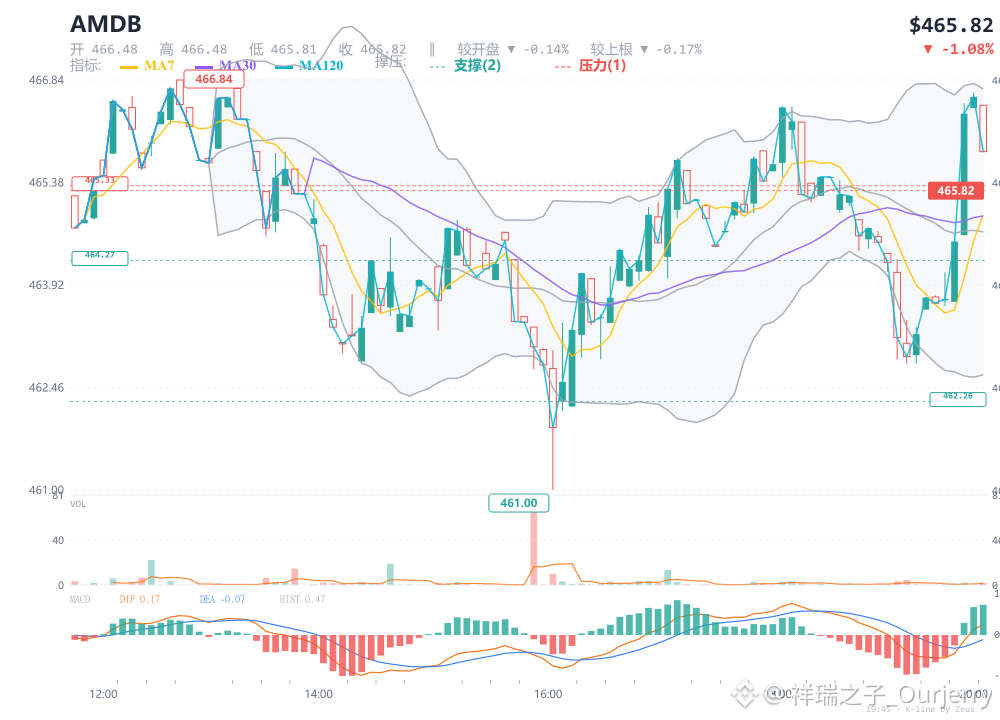Click the HIST 0.47 value
Viewport: 1000px width, 720px height.
[302, 599]
